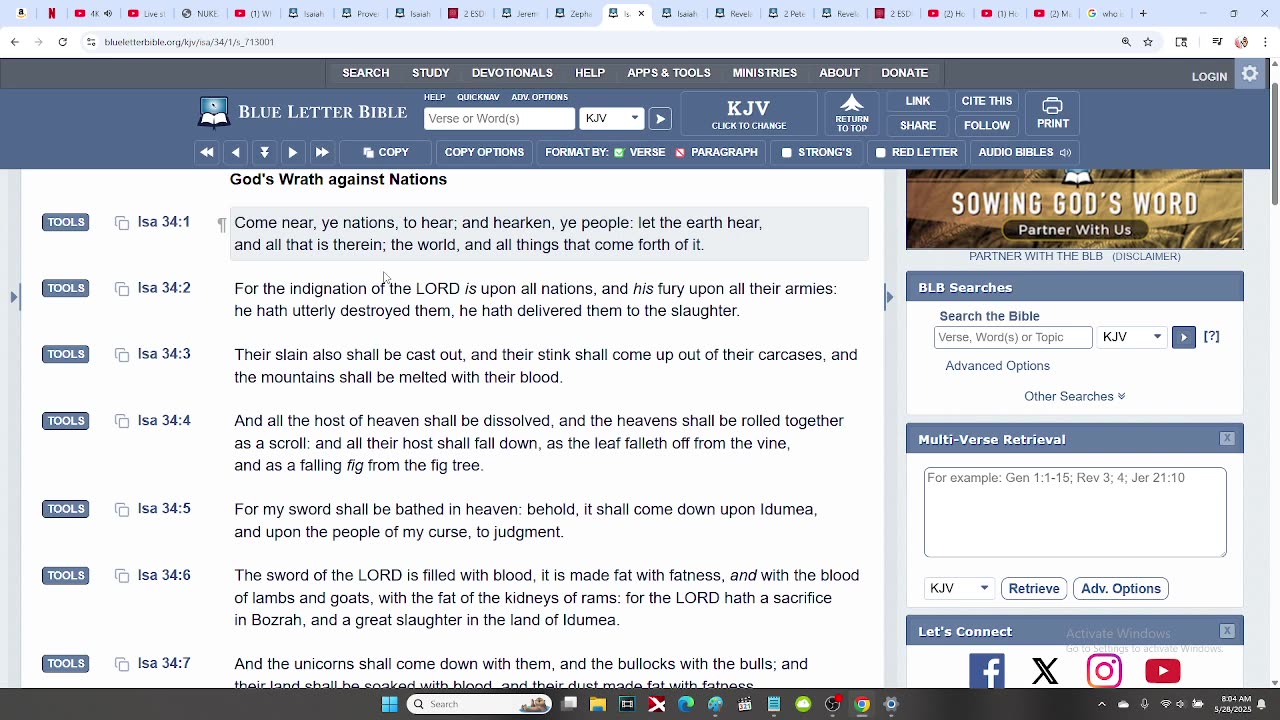Enable Verse format checkbox

(x=619, y=153)
